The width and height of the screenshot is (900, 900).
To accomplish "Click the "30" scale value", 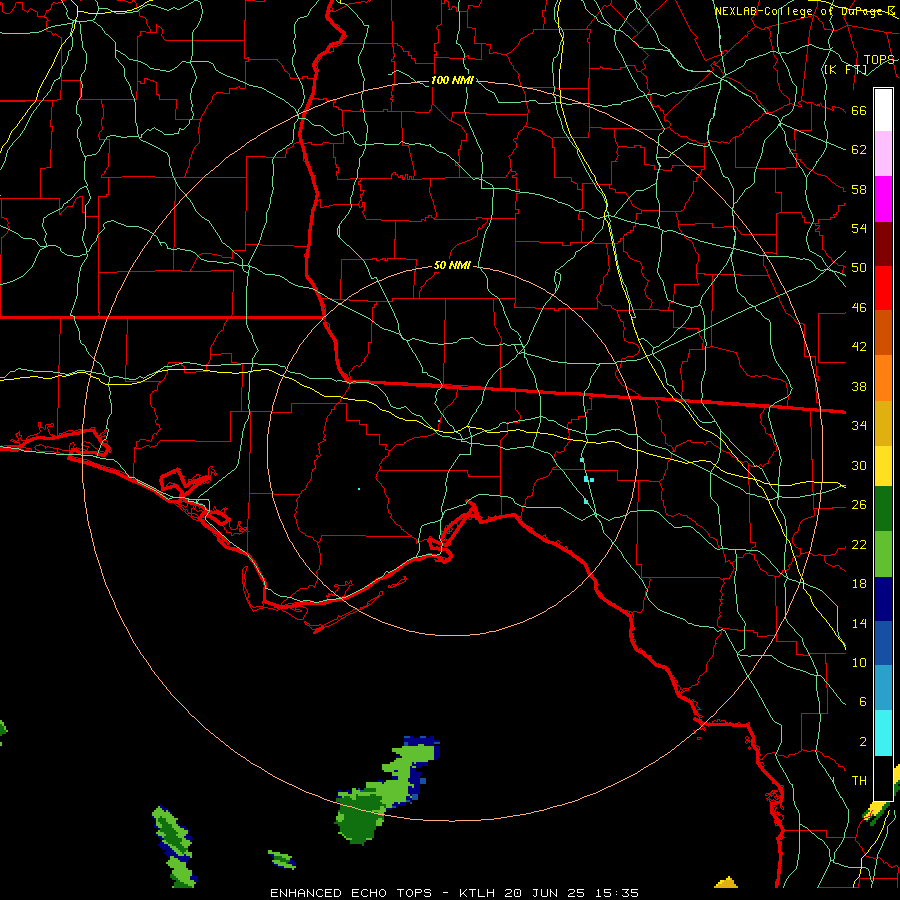I will pyautogui.click(x=859, y=465).
